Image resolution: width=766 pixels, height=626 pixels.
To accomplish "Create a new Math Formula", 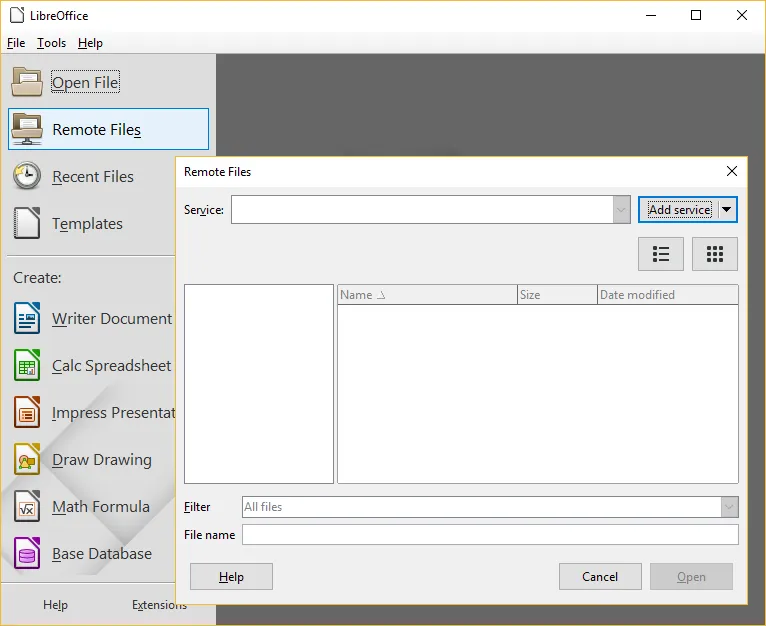I will click(x=101, y=507).
